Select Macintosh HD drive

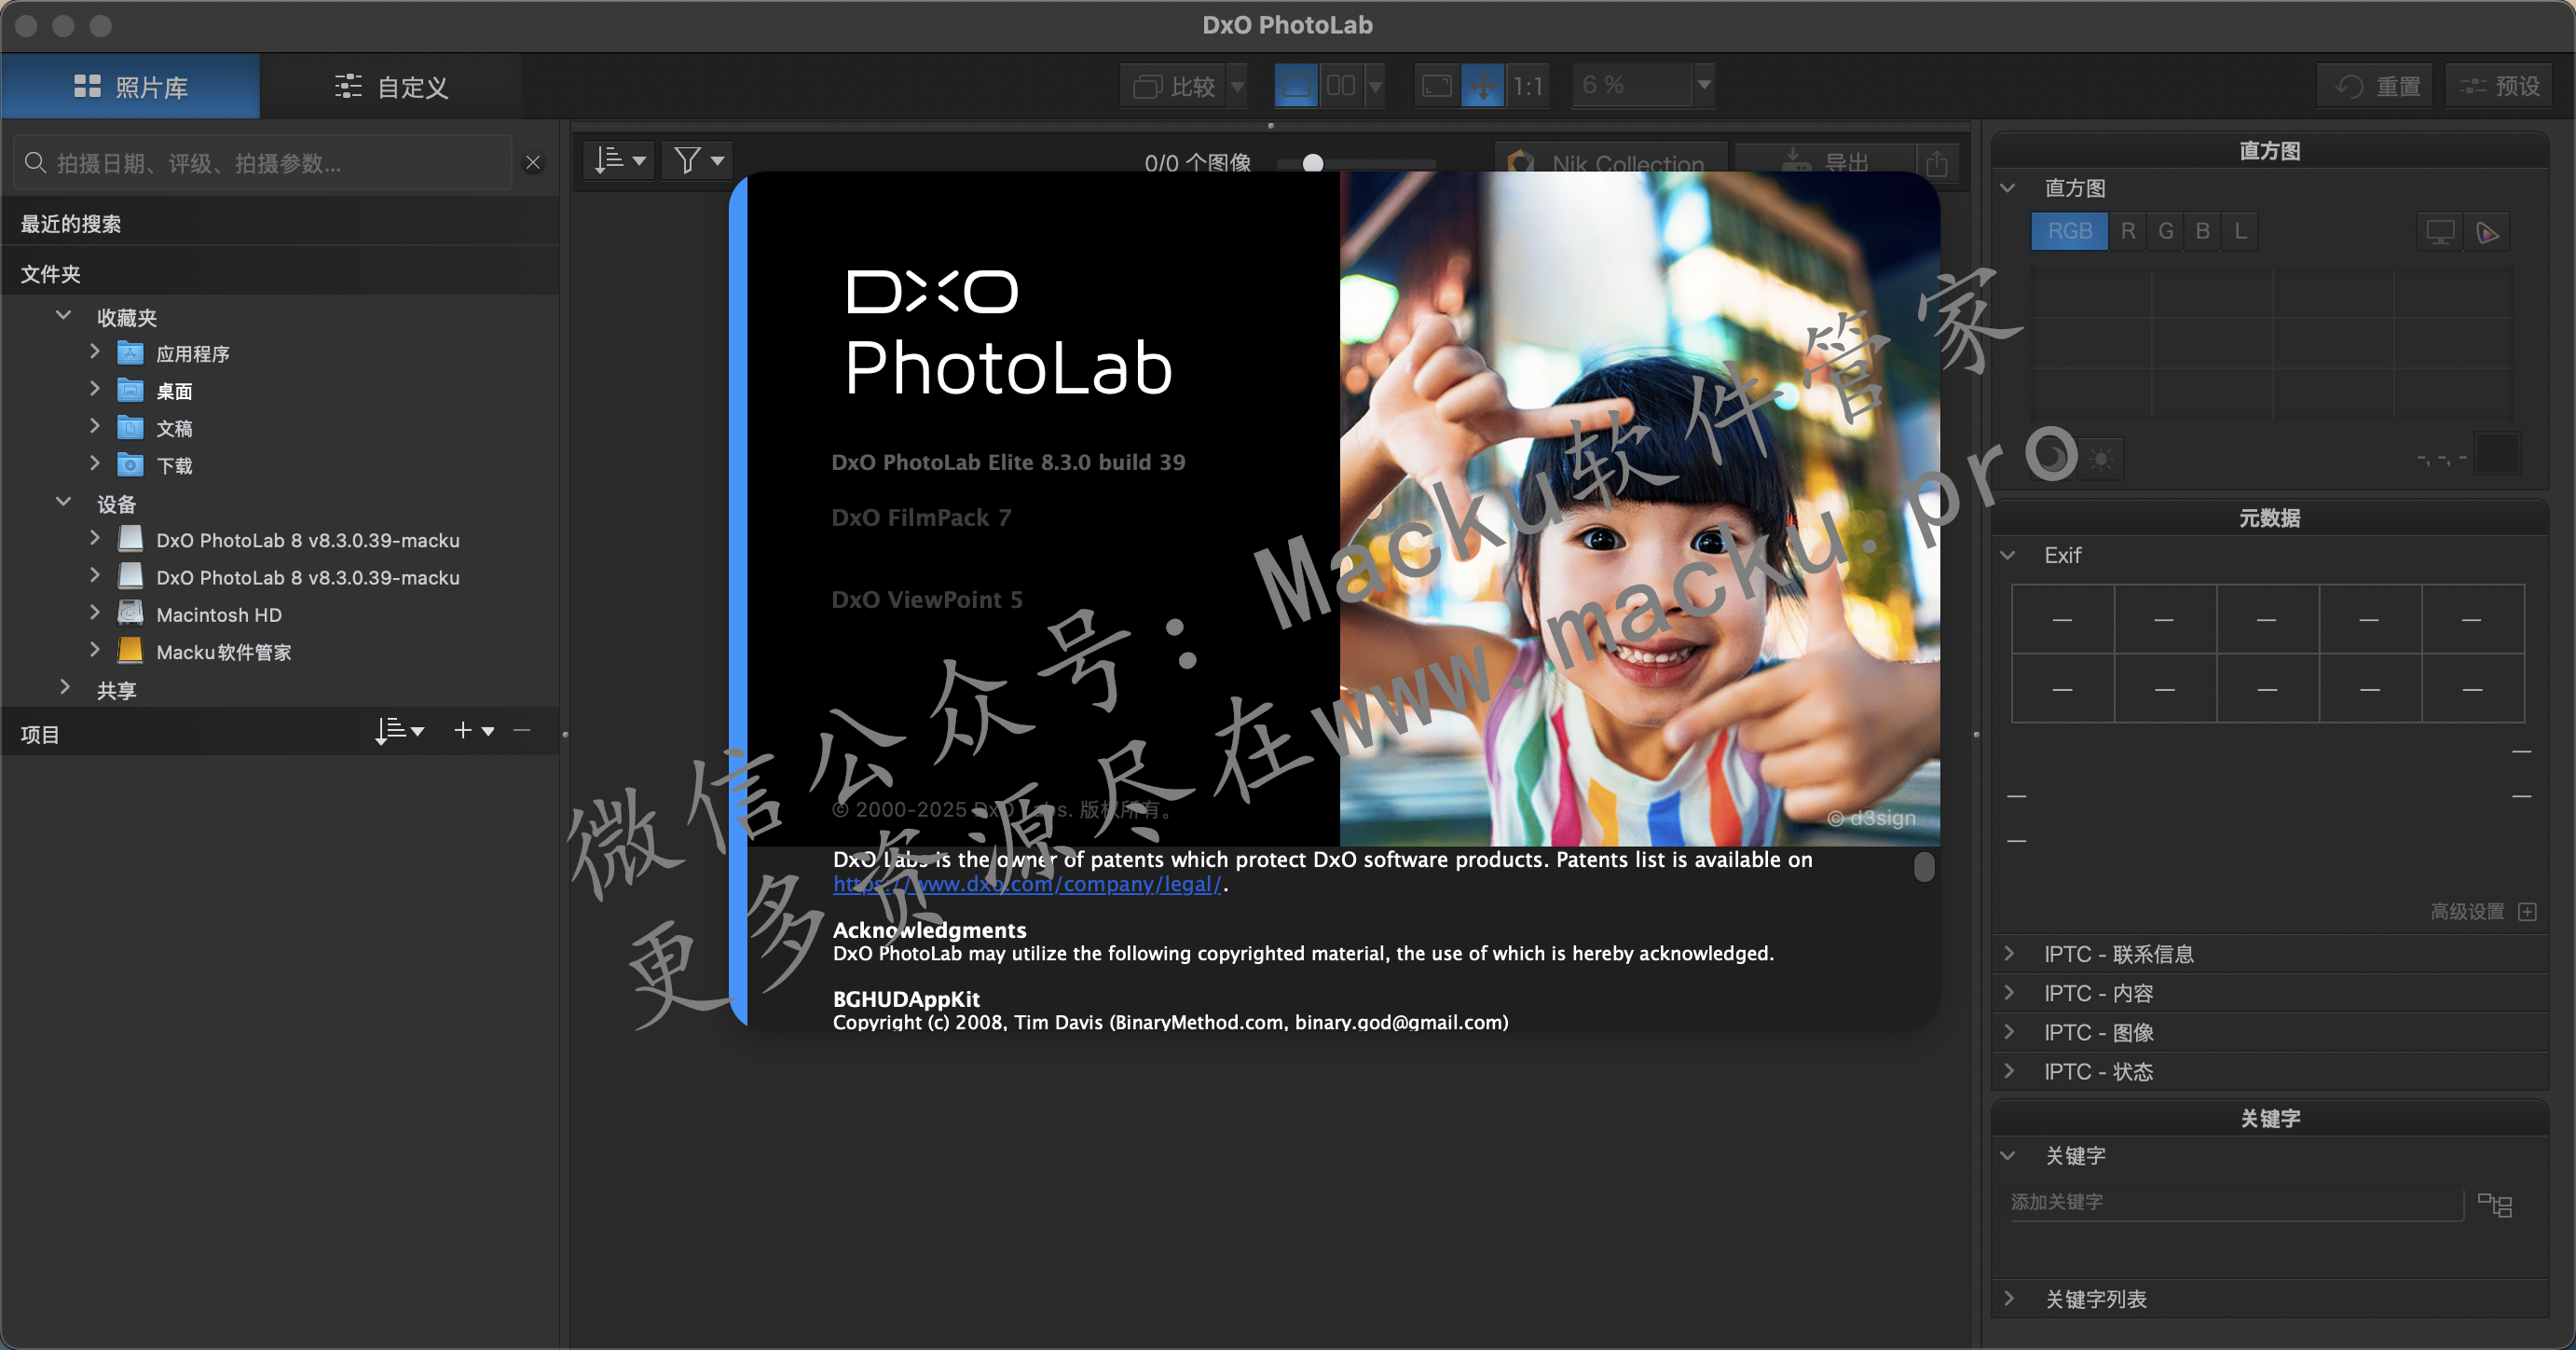pyautogui.click(x=218, y=614)
